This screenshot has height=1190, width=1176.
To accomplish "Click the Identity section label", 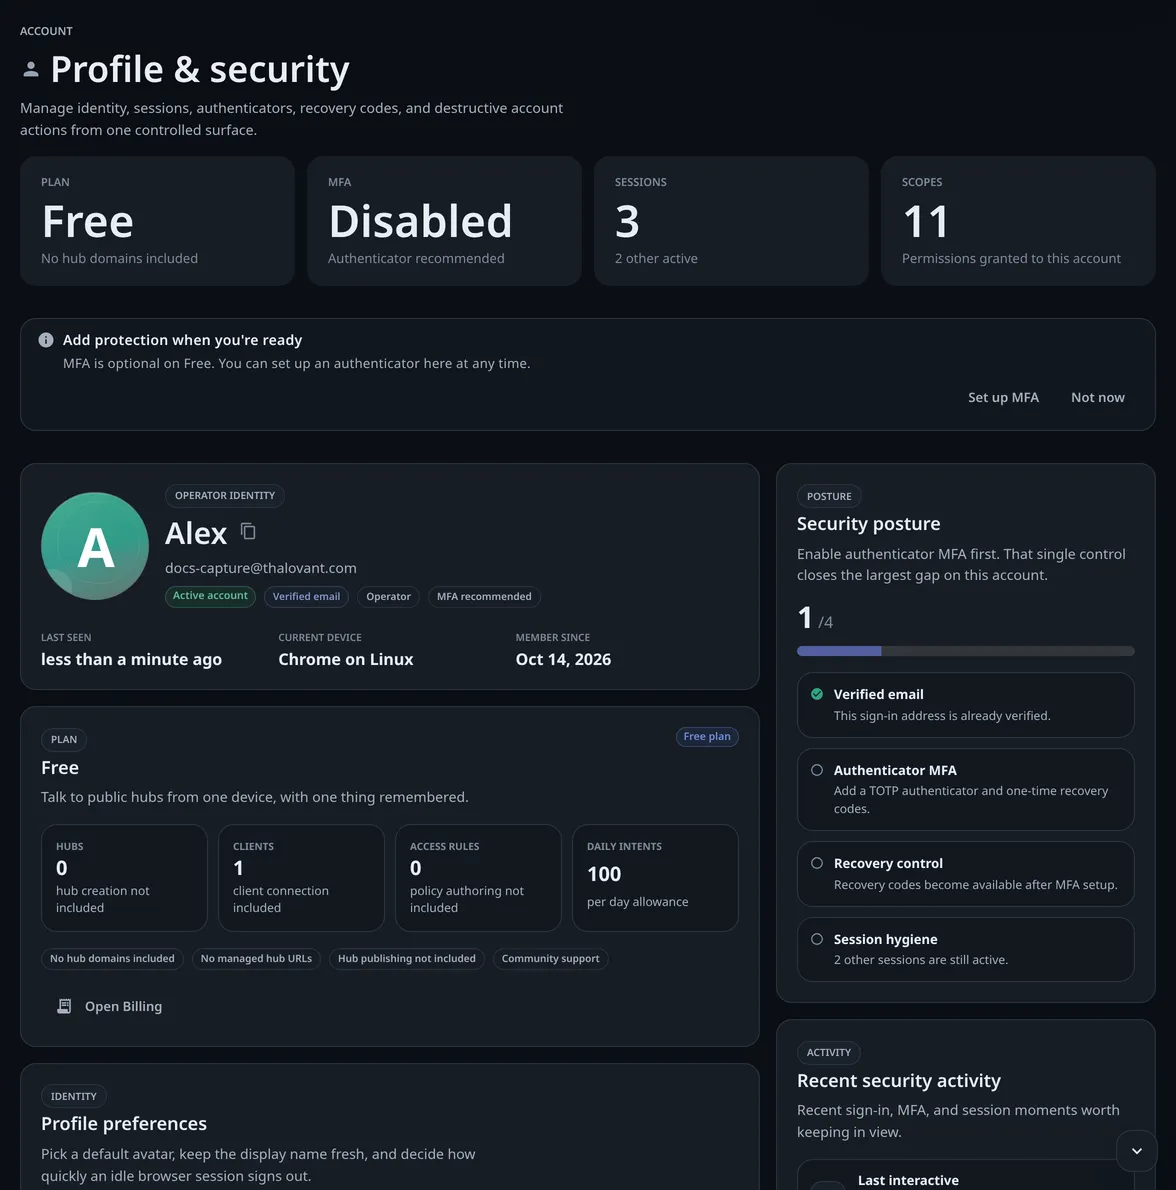I will [x=74, y=1096].
